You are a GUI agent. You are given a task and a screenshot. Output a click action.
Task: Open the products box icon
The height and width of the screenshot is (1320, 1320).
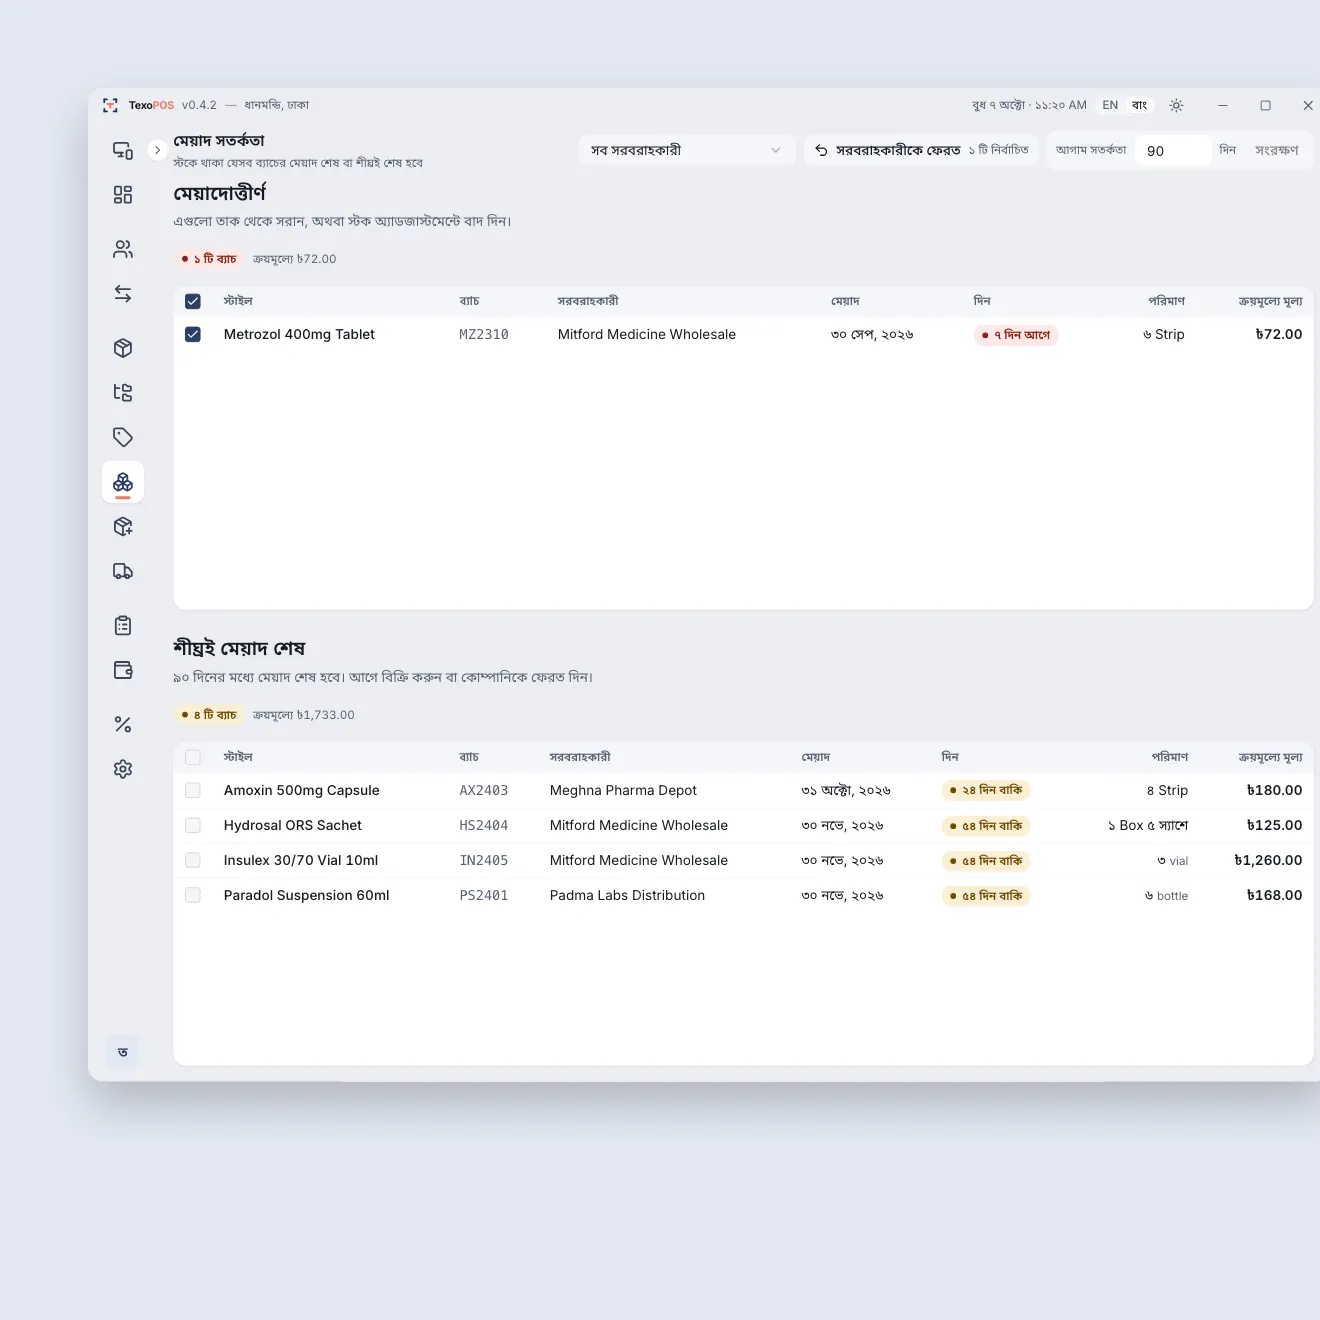[123, 348]
